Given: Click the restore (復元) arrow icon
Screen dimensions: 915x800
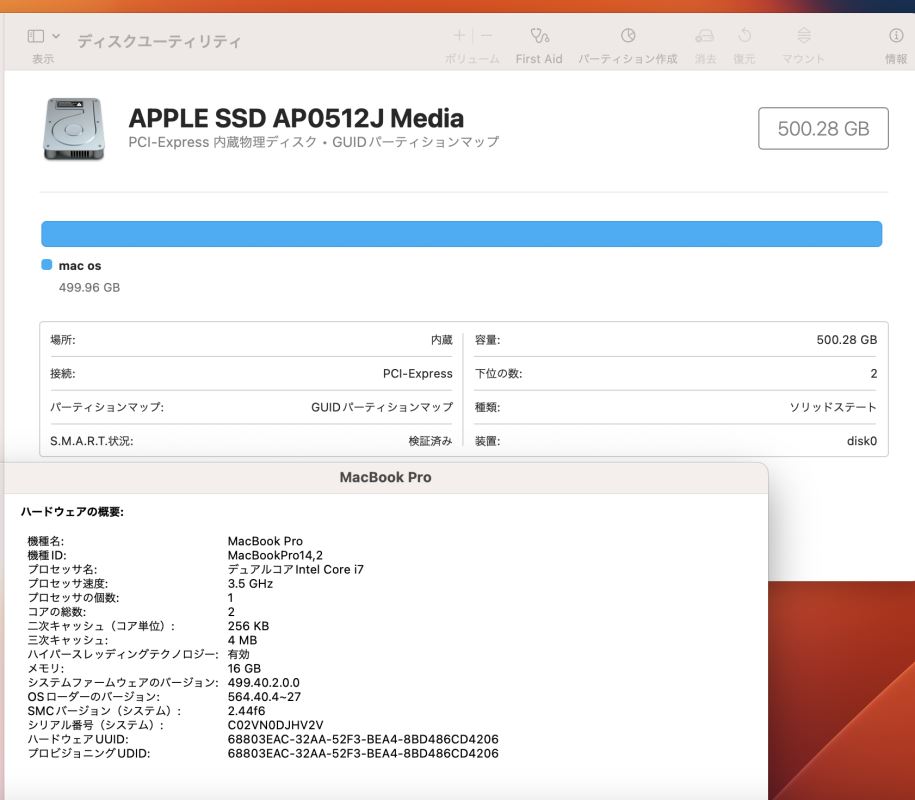Looking at the screenshot, I should coord(744,36).
